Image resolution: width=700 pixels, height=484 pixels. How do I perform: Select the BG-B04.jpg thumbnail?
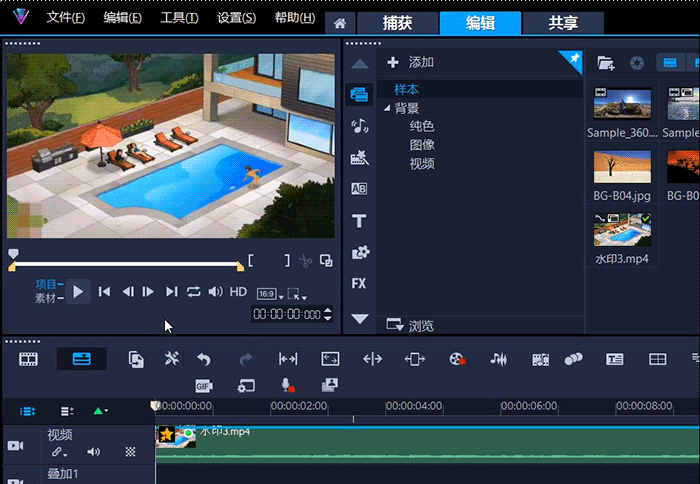[x=622, y=167]
